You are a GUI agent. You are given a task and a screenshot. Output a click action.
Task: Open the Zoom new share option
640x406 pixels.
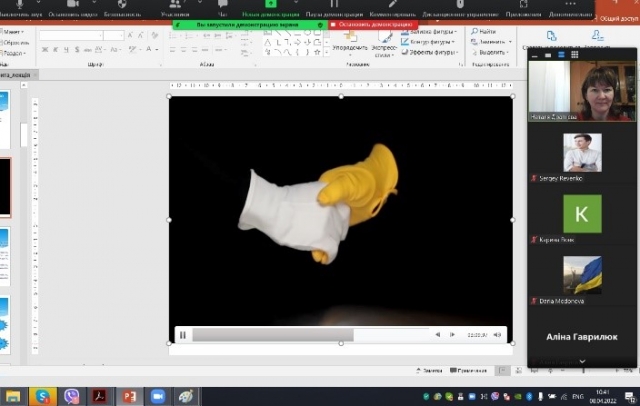coord(271,9)
